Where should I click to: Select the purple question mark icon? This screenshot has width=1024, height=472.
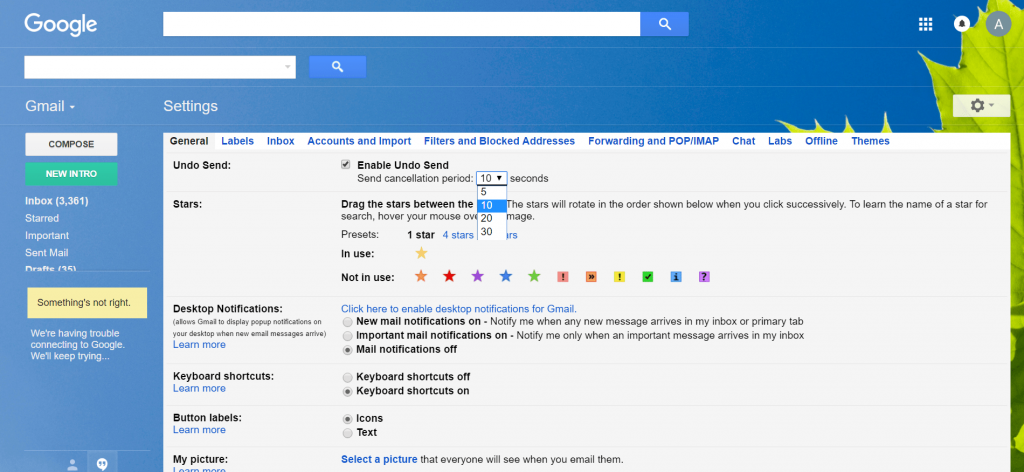pyautogui.click(x=704, y=277)
